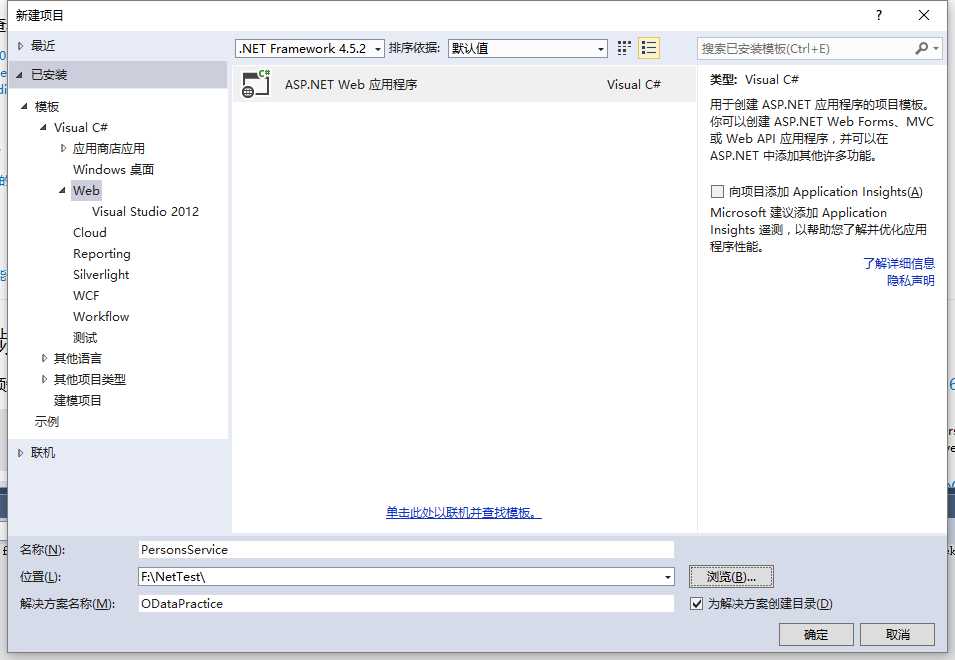Select the 测试 category
This screenshot has height=660, width=955.
pyautogui.click(x=85, y=338)
